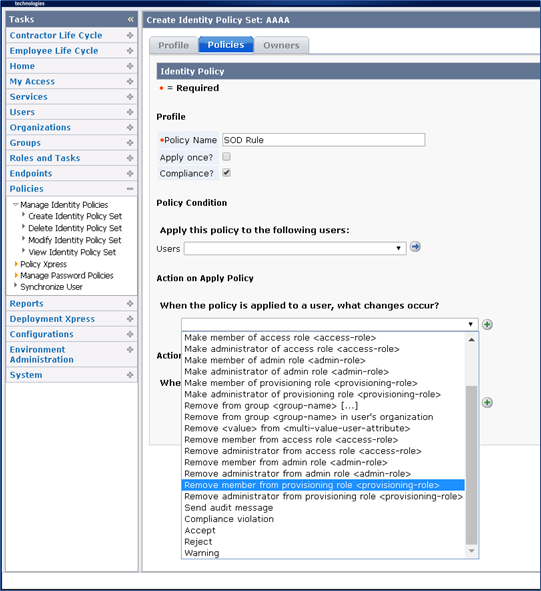Toggle the Apply once checkbox
541x591 pixels.
(x=226, y=156)
